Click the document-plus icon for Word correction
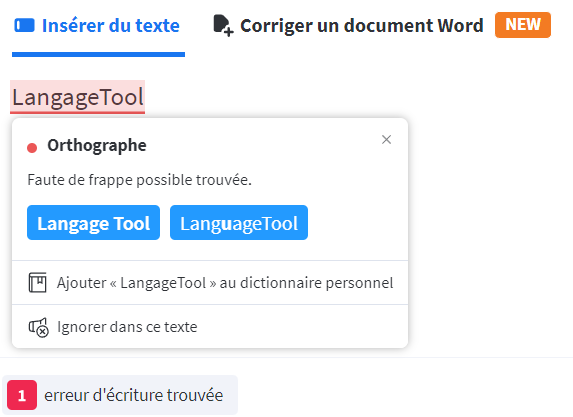Image resolution: width=573 pixels, height=417 pixels. click(223, 26)
